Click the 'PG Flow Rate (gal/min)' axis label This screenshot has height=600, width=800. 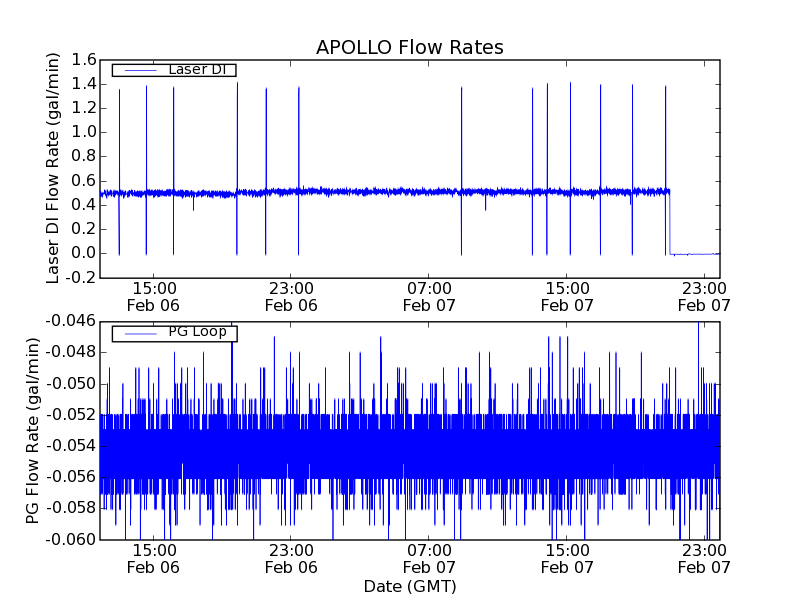pyautogui.click(x=33, y=430)
